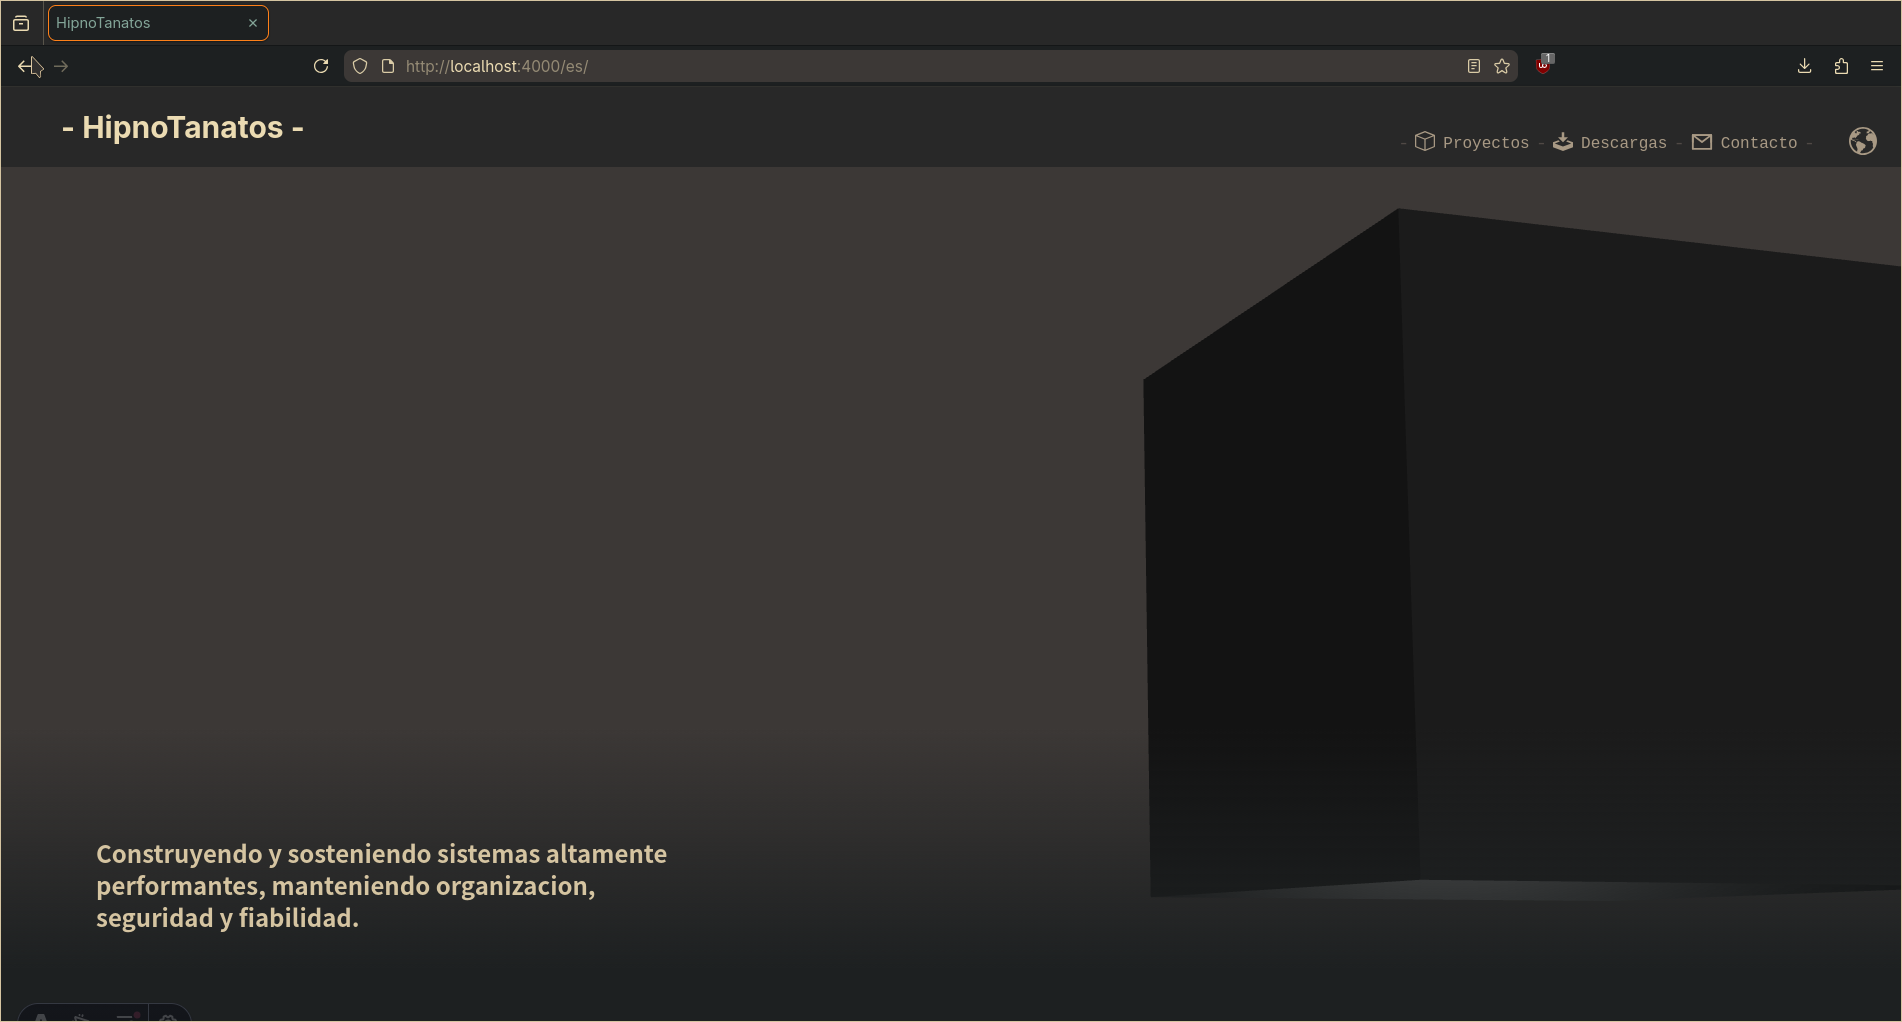Open Proyectos via the cube icon
The image size is (1902, 1022).
click(1426, 141)
